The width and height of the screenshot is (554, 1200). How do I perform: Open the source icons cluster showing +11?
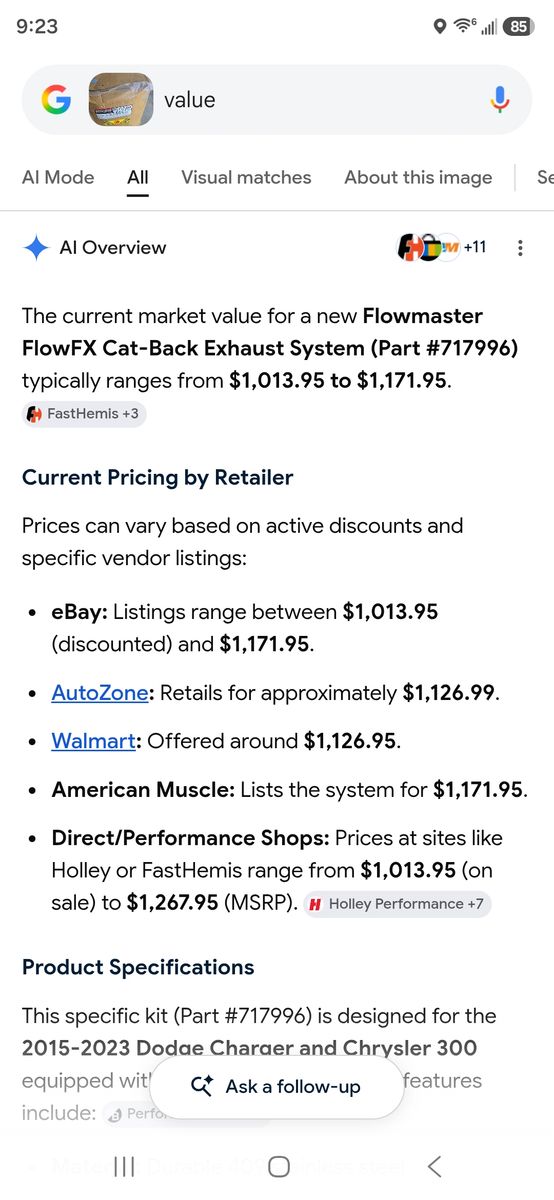(442, 247)
